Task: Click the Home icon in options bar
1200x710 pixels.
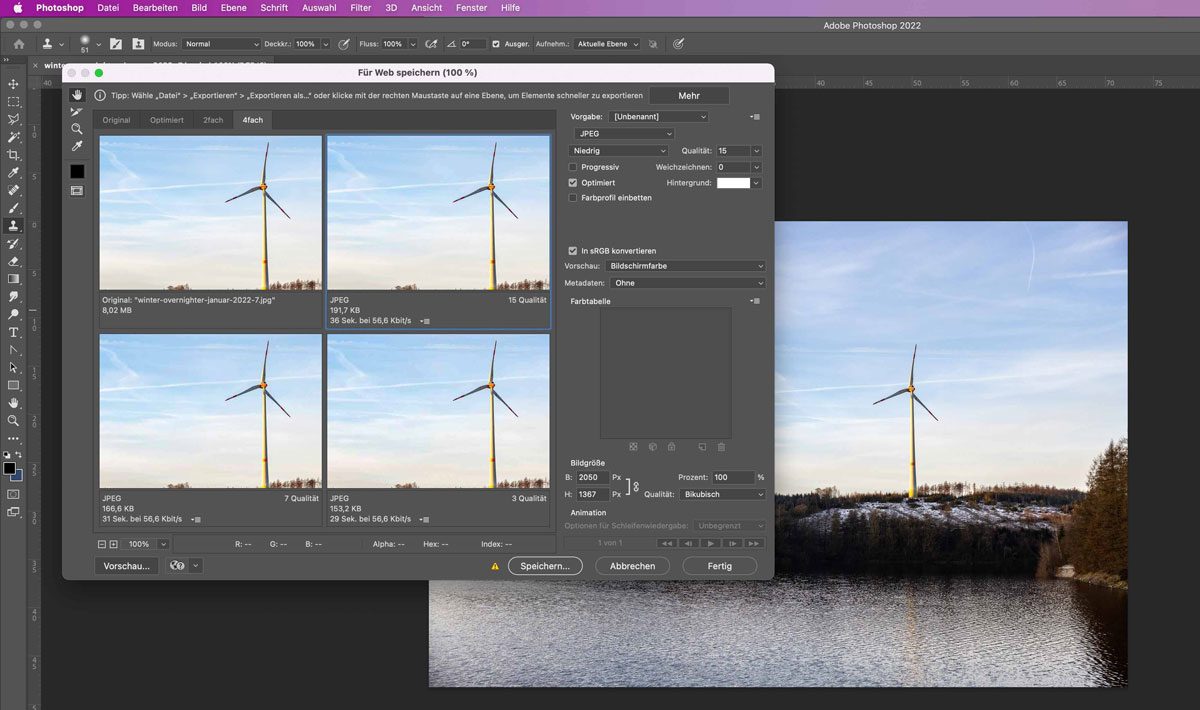Action: click(x=18, y=44)
